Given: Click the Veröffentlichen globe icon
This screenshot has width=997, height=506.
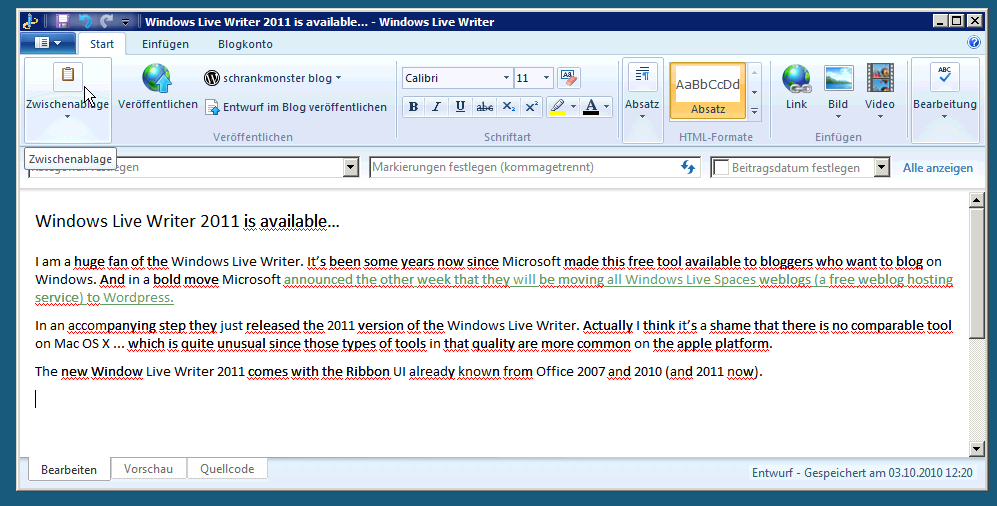Looking at the screenshot, I should [x=157, y=78].
